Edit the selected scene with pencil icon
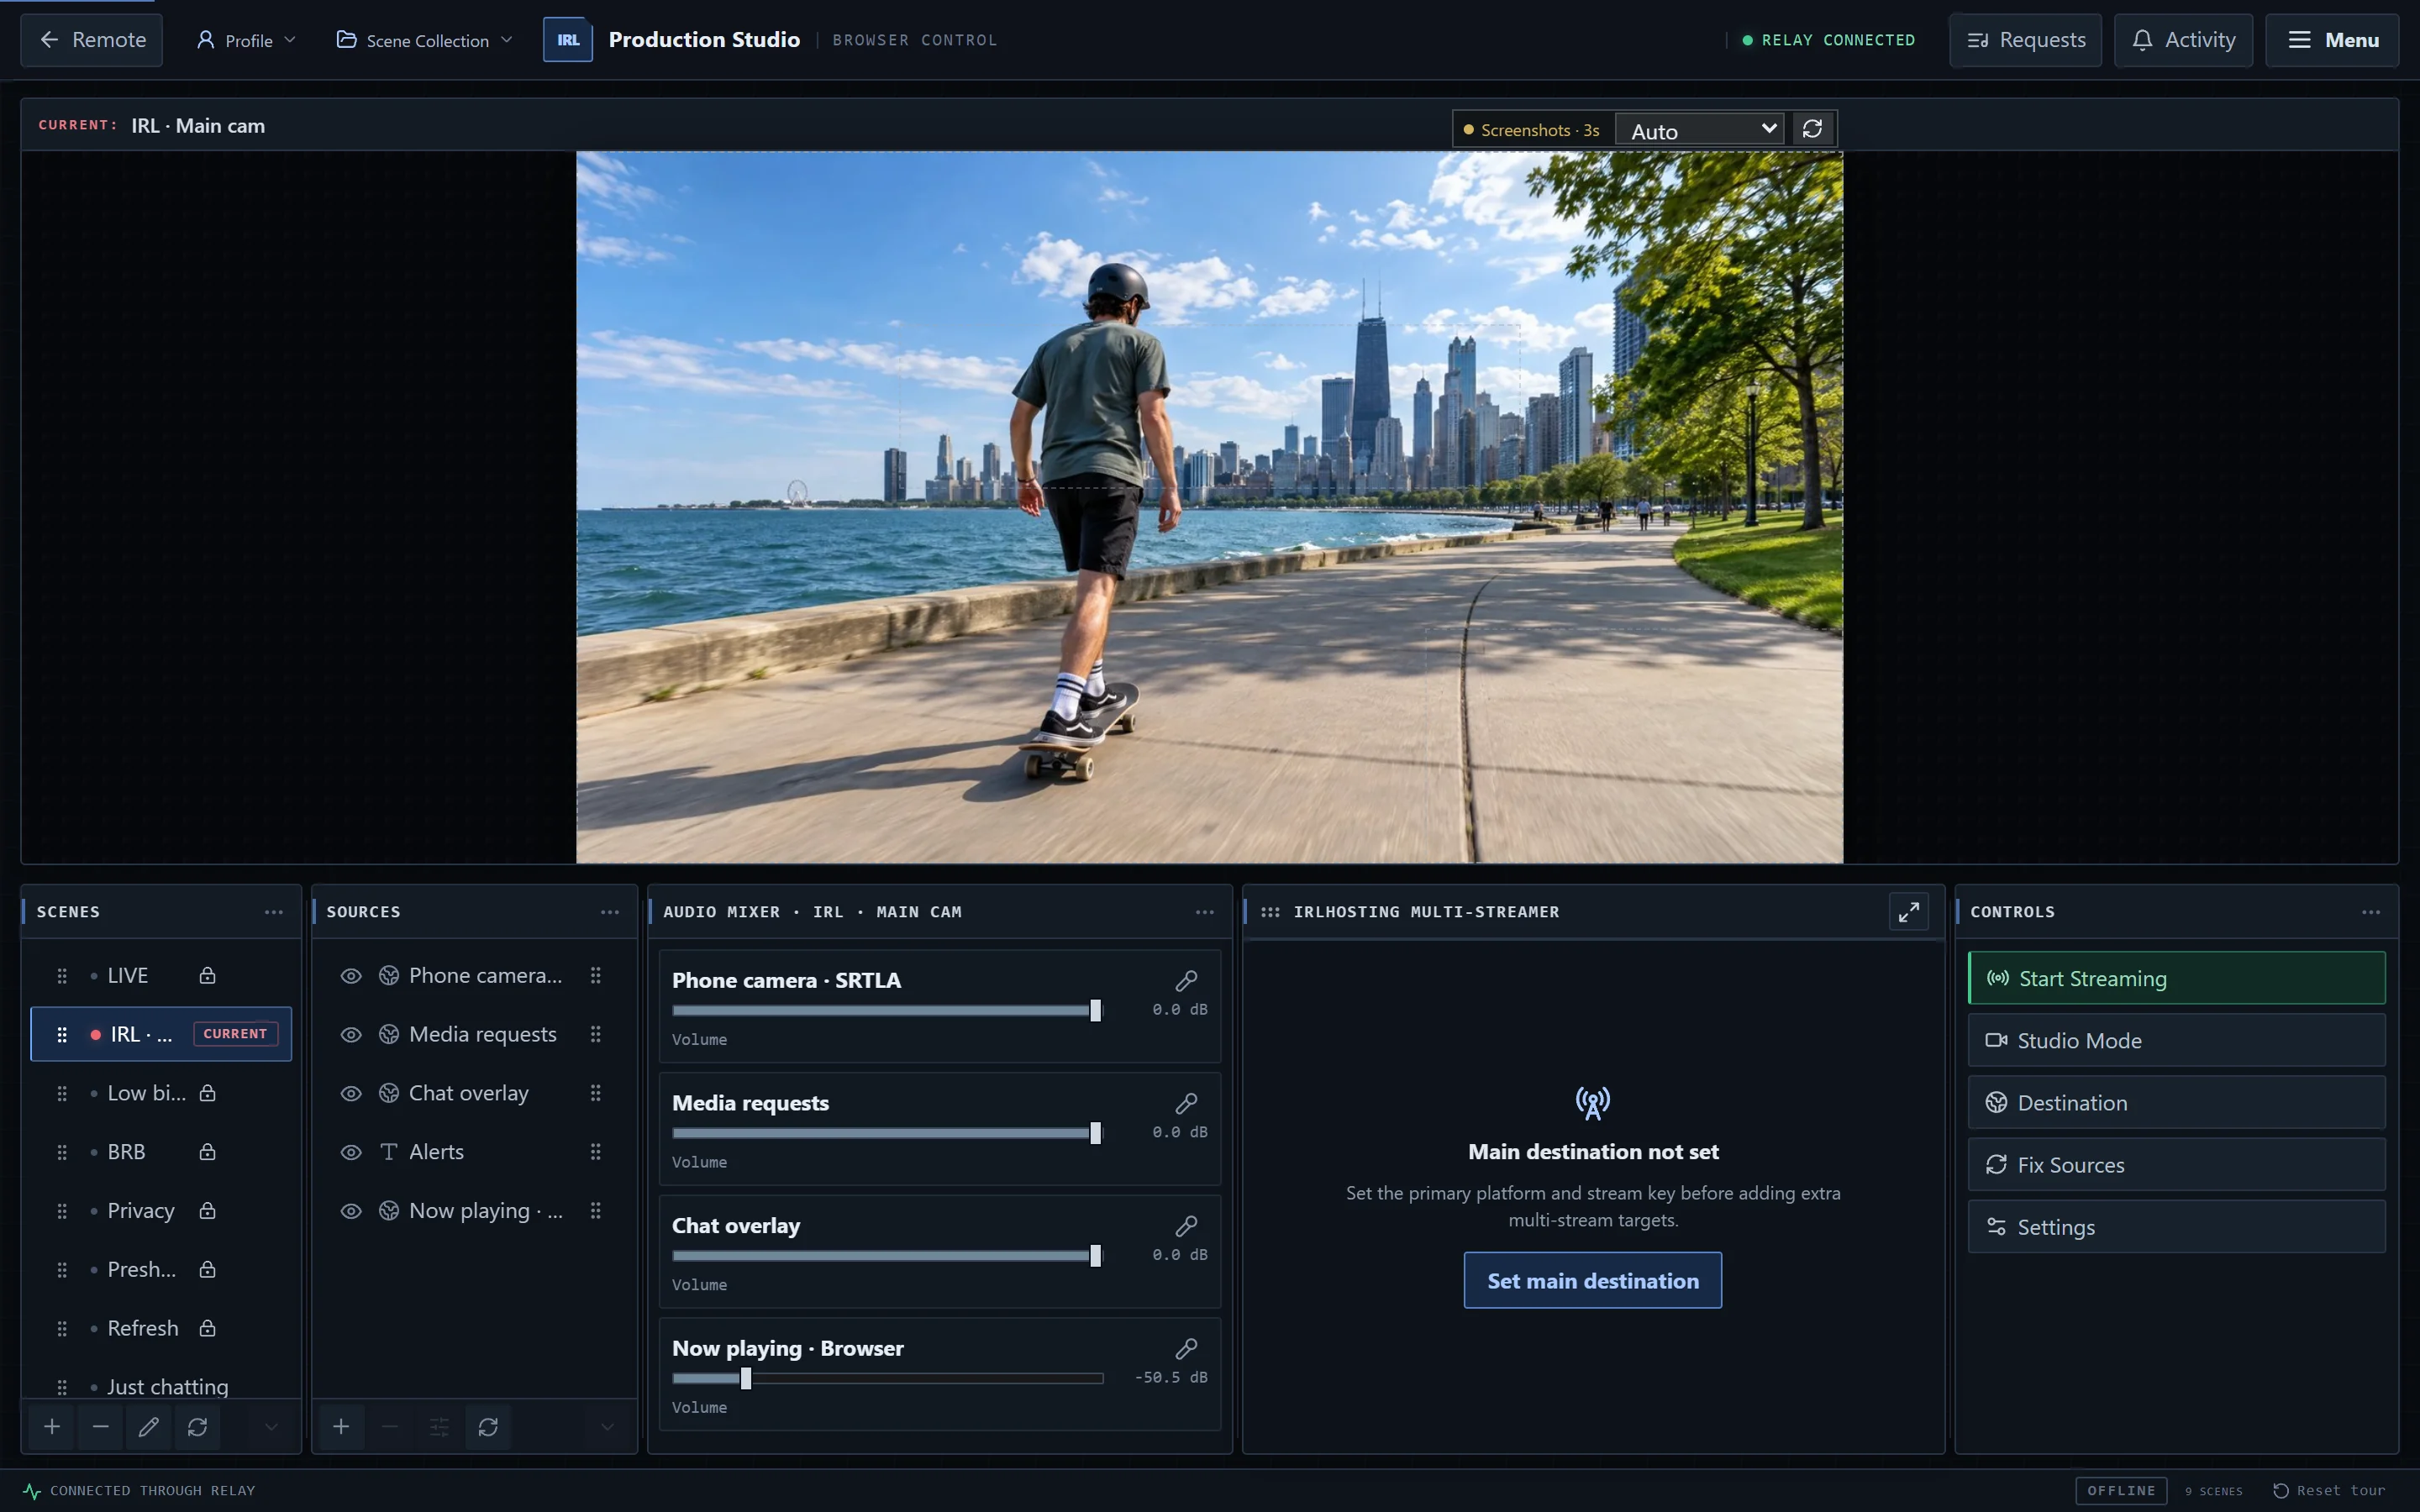This screenshot has height=1512, width=2420. (x=149, y=1426)
